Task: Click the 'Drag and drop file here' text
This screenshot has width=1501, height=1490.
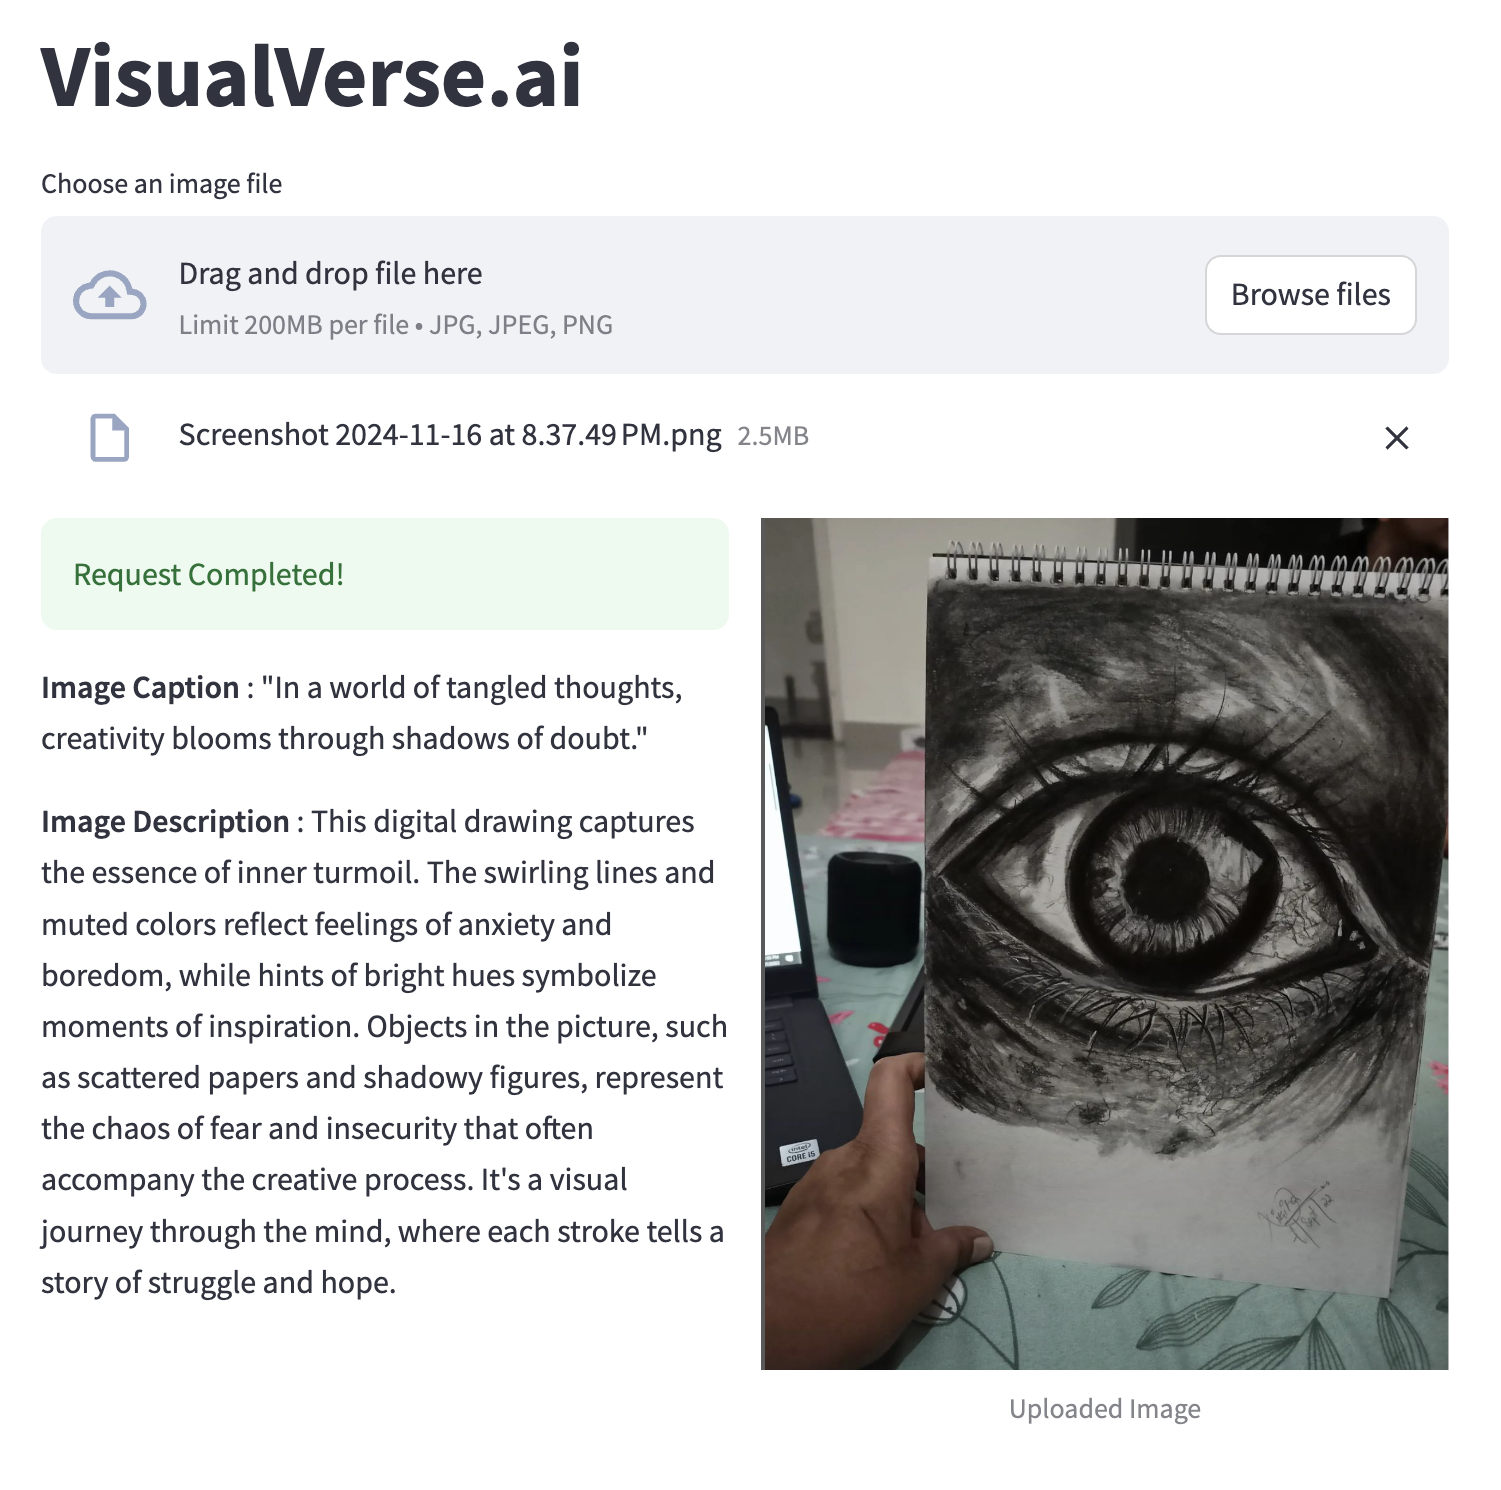Action: coord(330,274)
